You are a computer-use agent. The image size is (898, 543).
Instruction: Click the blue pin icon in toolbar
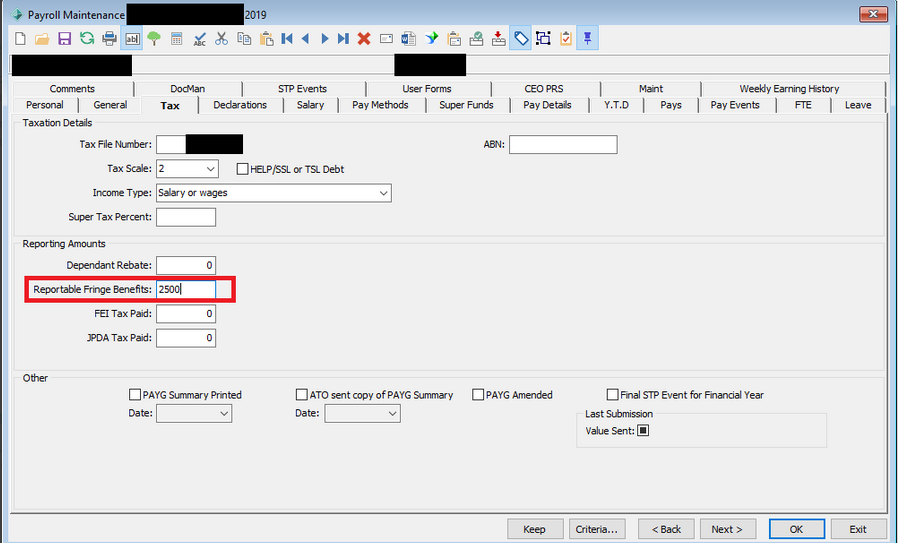[588, 39]
